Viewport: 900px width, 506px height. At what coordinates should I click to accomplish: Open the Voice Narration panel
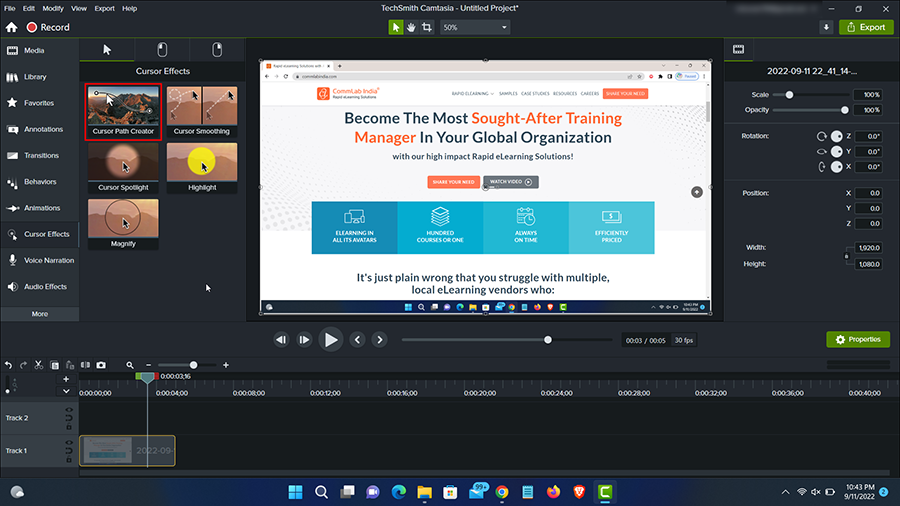pos(39,260)
